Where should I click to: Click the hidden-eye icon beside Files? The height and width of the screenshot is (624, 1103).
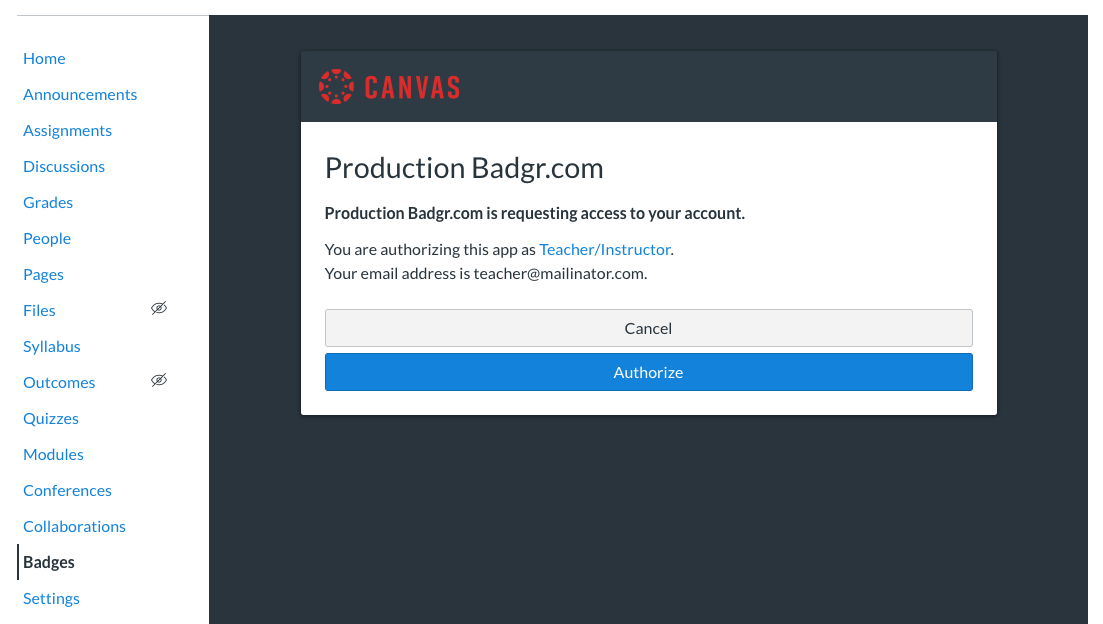(159, 308)
